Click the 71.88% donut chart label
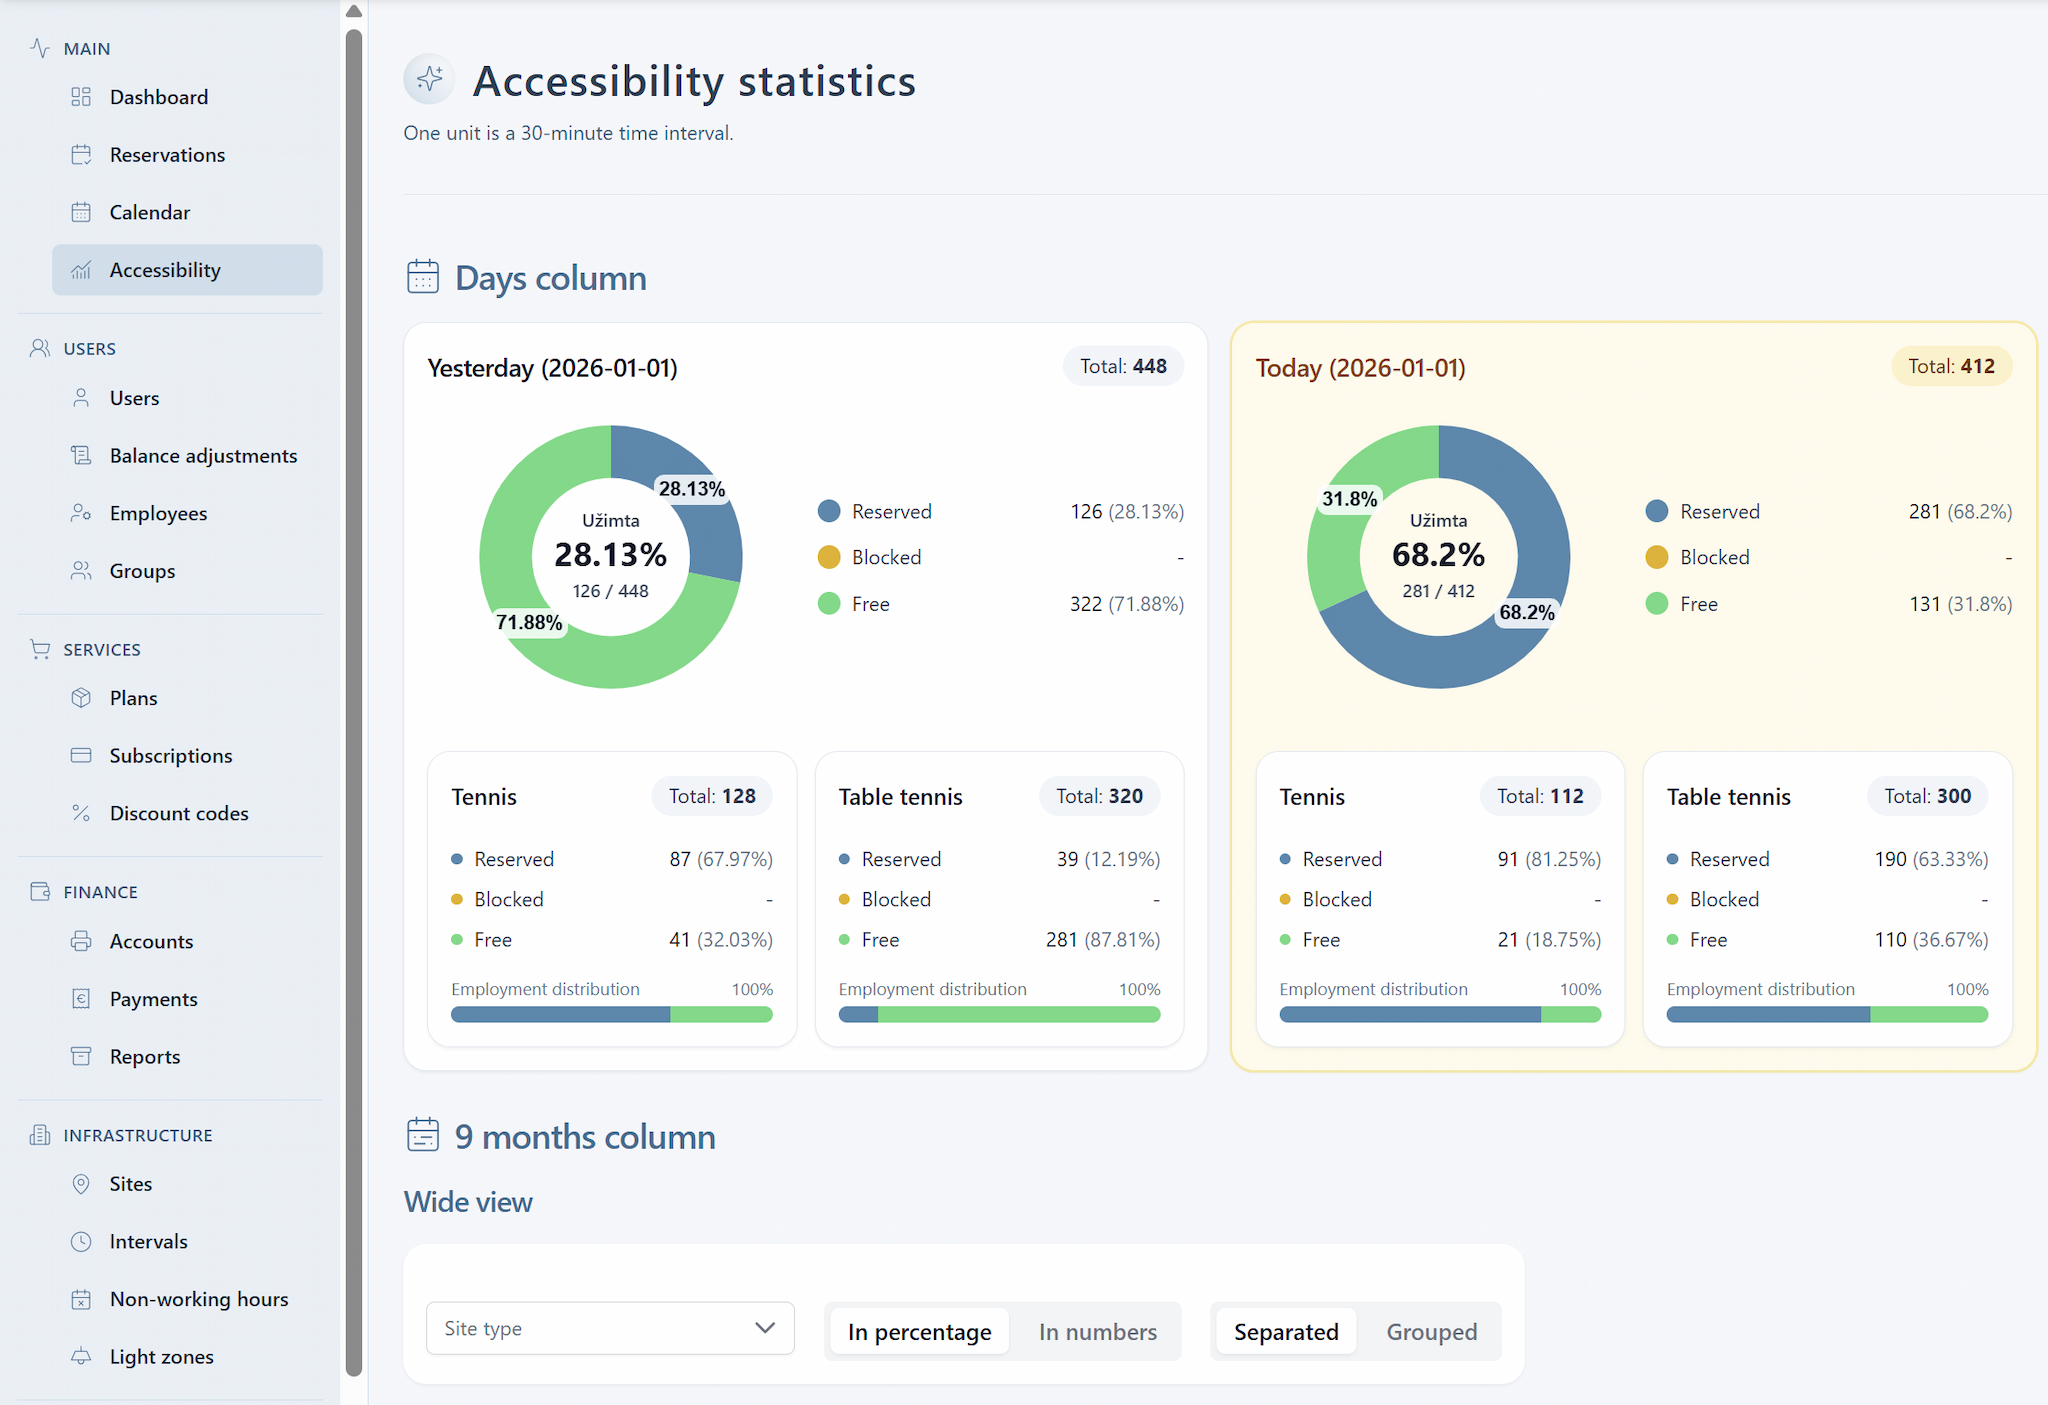The height and width of the screenshot is (1405, 2048). point(529,622)
